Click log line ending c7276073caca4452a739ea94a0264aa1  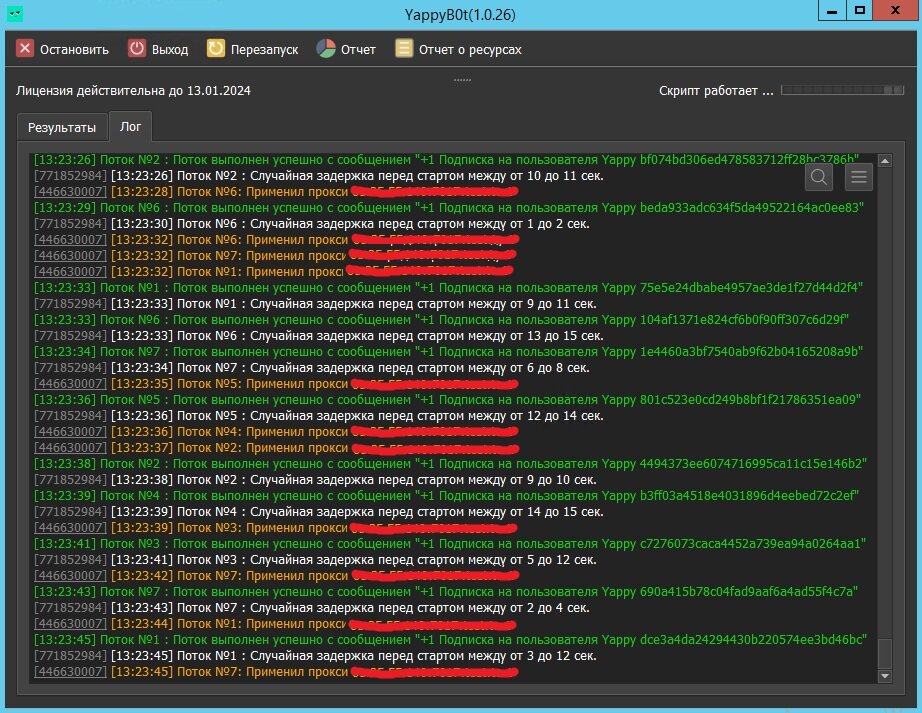point(450,544)
